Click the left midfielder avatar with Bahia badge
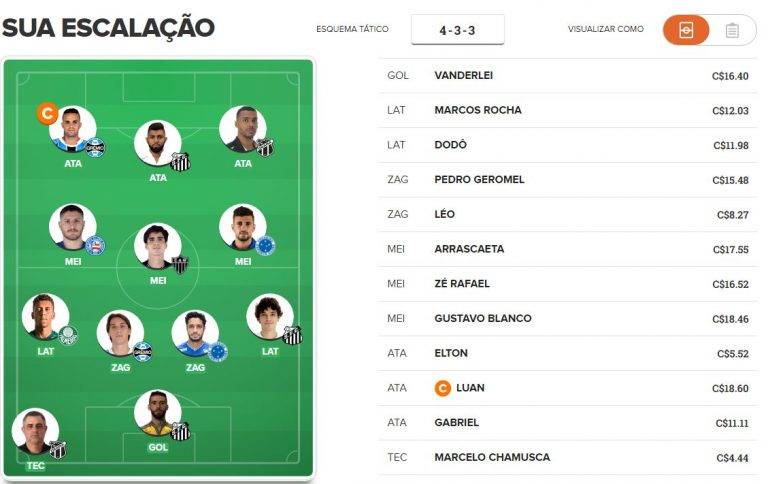The width and height of the screenshot is (768, 484). coord(73,228)
